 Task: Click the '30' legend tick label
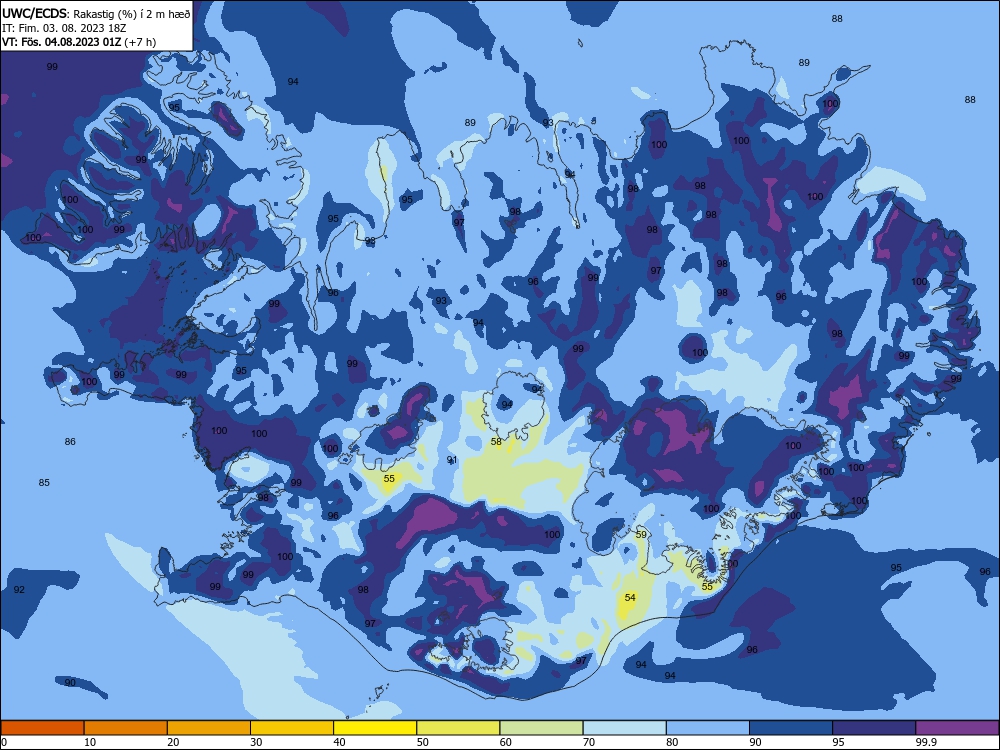click(256, 742)
